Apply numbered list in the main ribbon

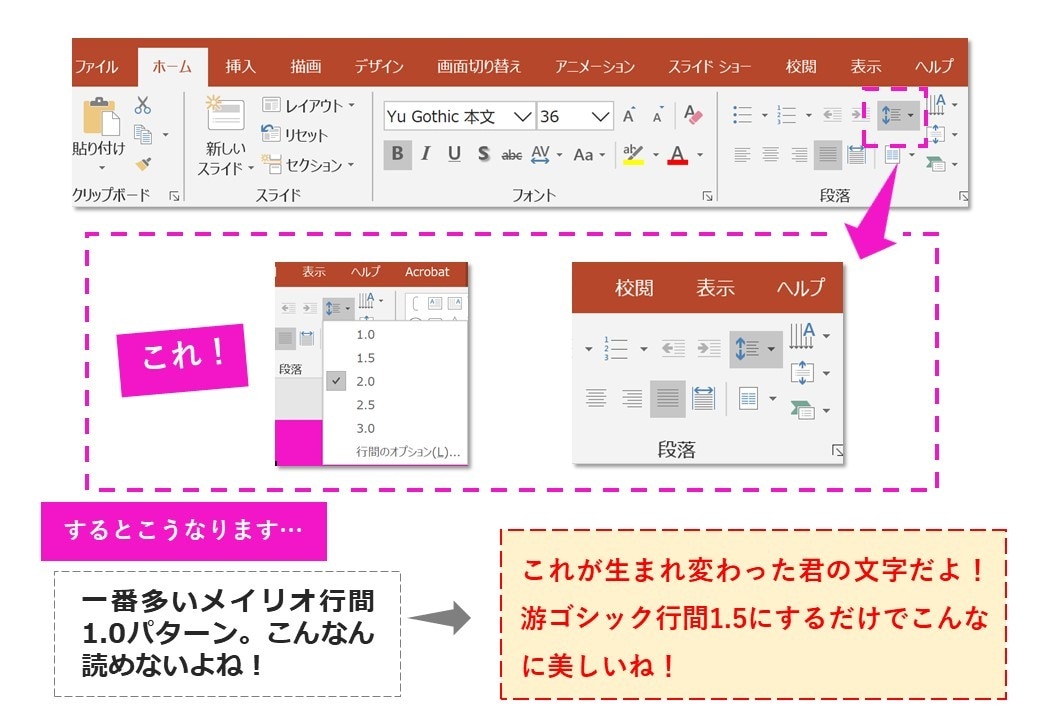pos(787,115)
